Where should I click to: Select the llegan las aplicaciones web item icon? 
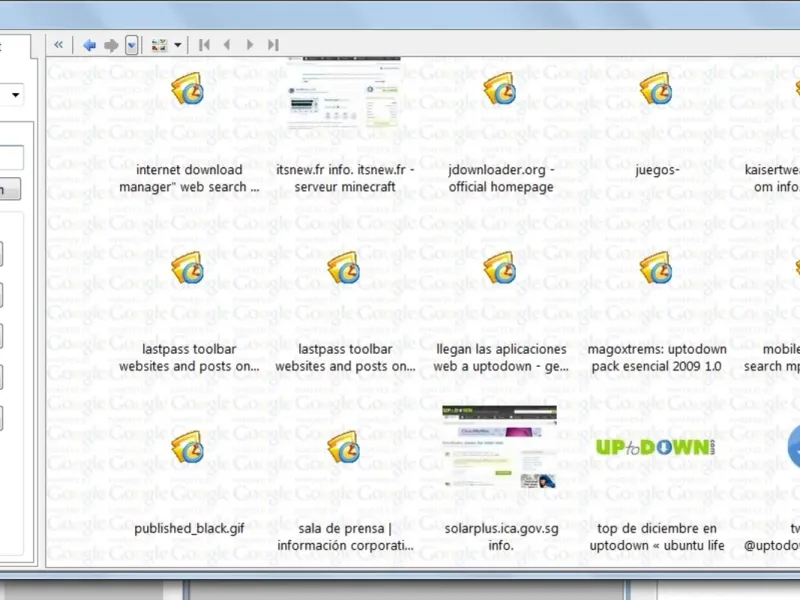(500, 267)
